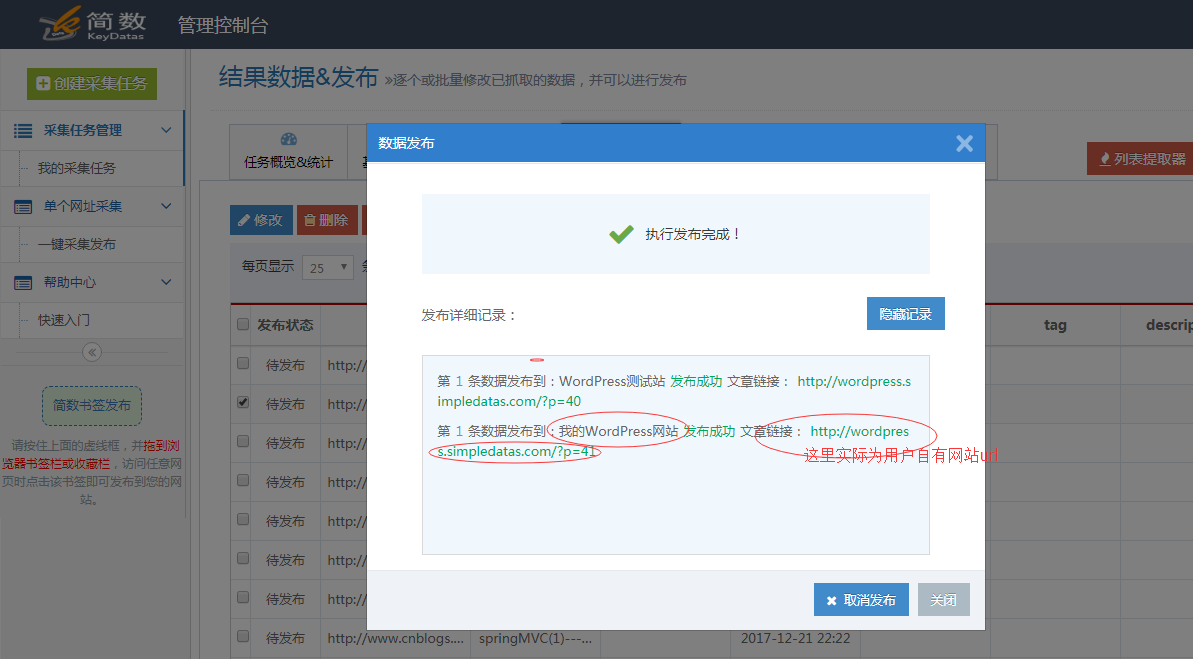Open 我的采集任务
The image size is (1193, 659).
point(77,168)
